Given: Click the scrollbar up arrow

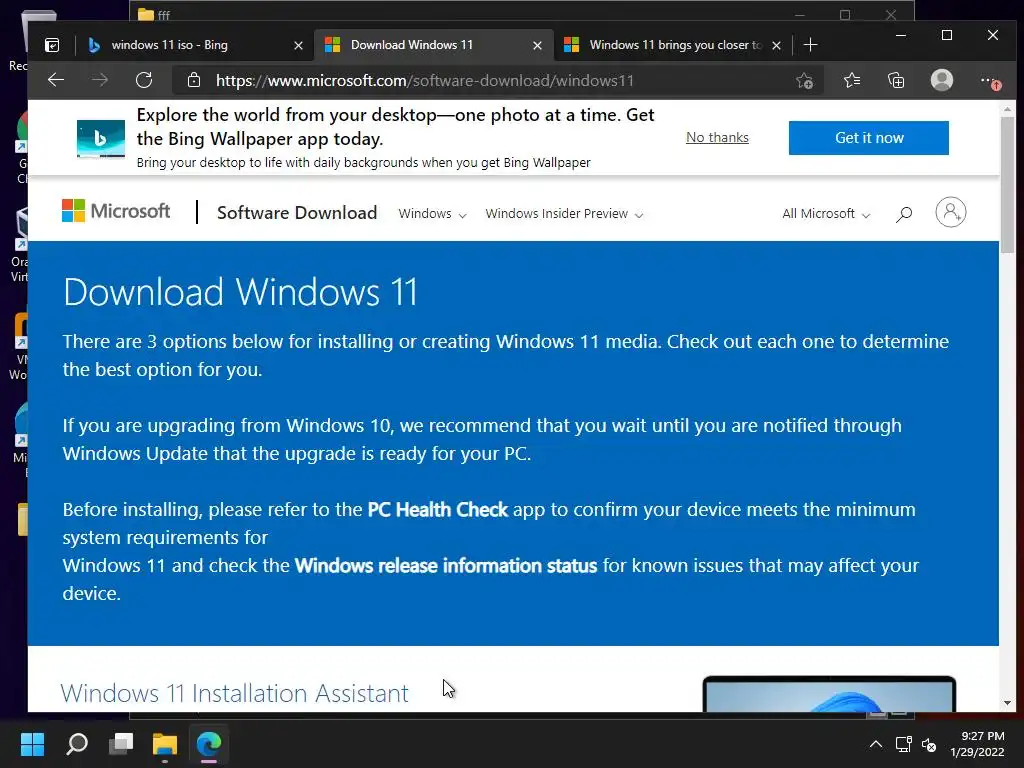Looking at the screenshot, I should [1007, 108].
